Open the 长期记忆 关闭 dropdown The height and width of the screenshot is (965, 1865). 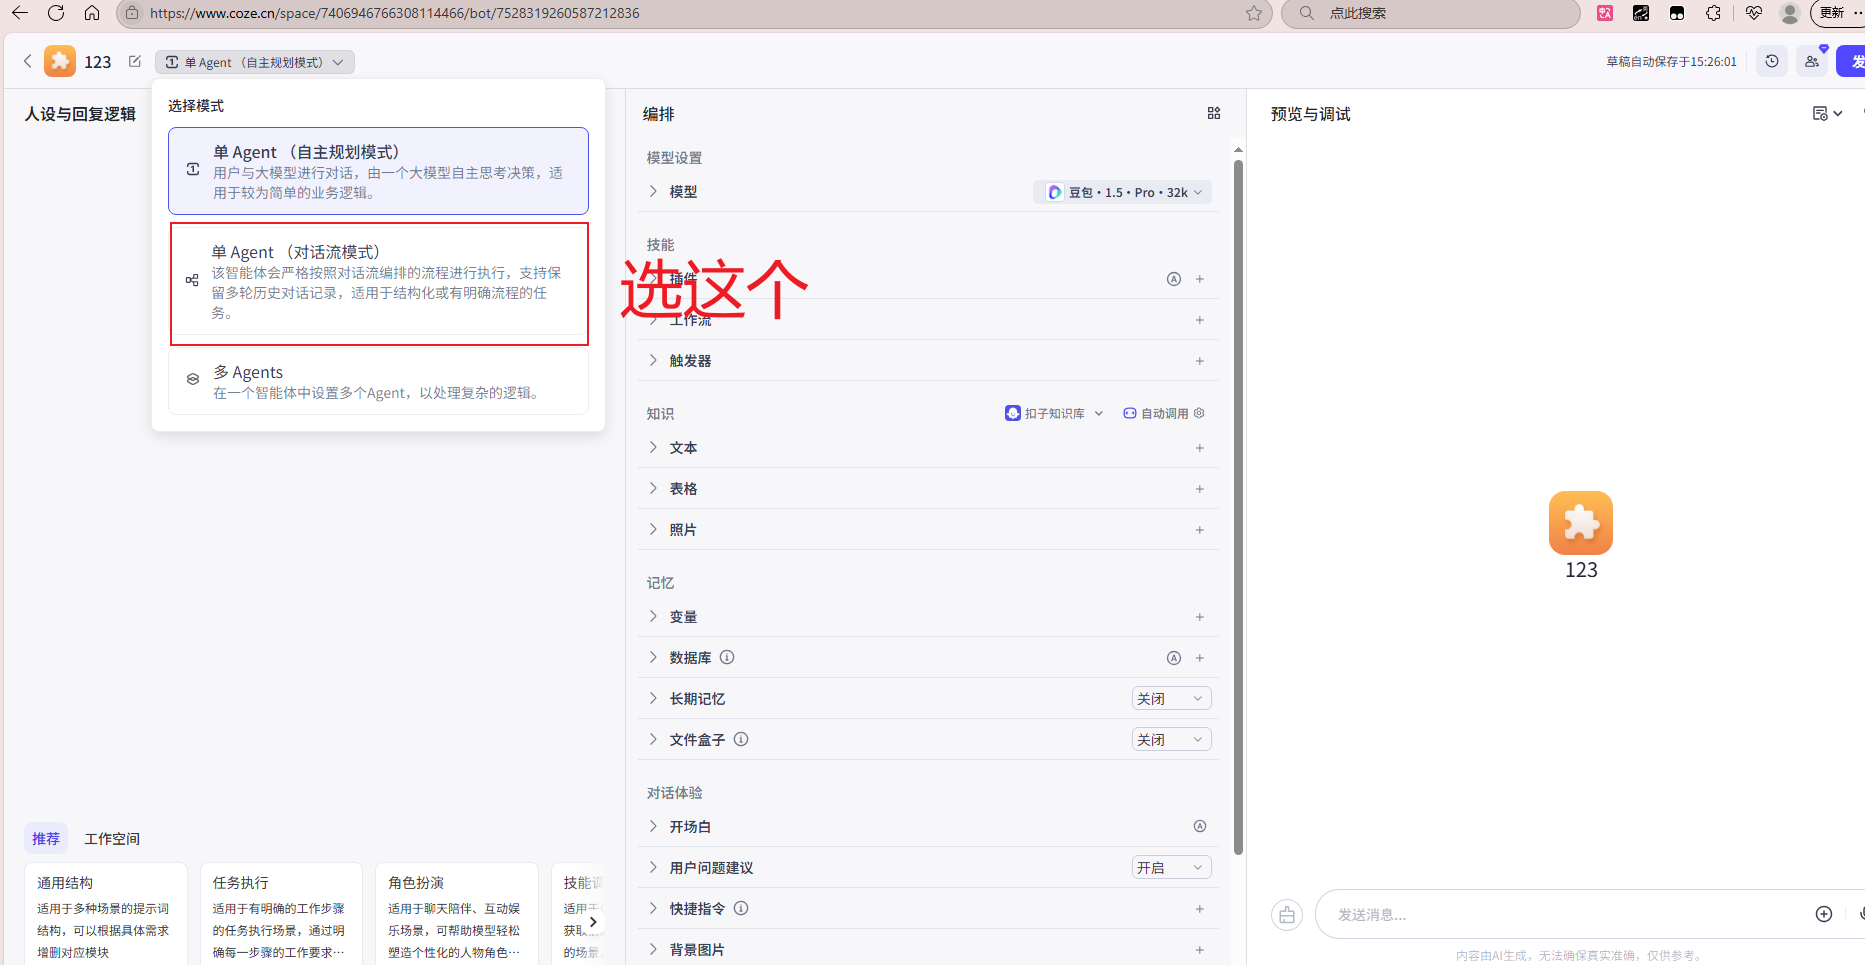pos(1170,699)
